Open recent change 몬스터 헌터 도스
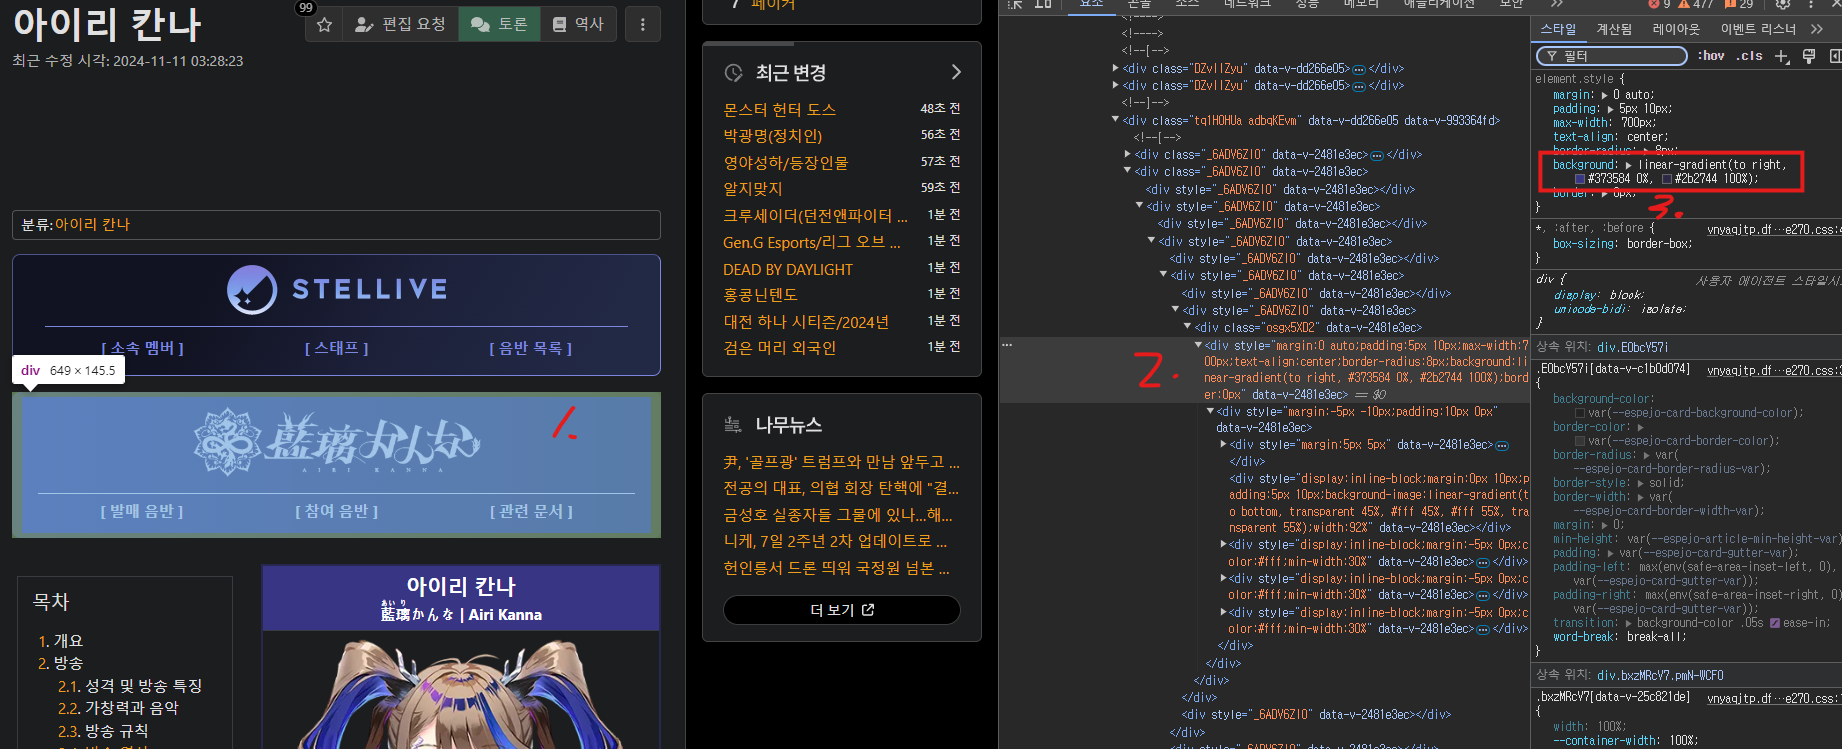Screen dimensions: 1842x749 [780, 109]
